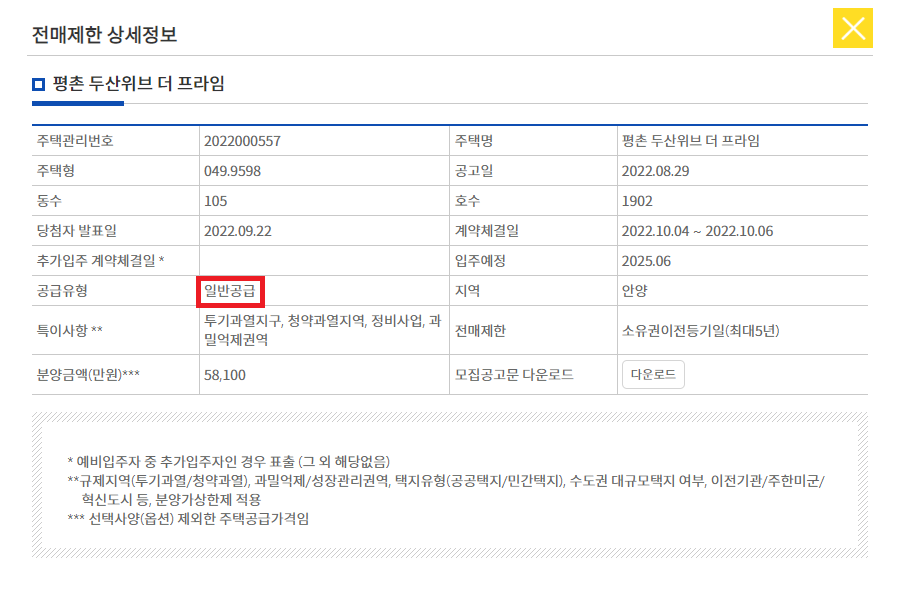Click the dialog title 전매제한 상세정보
Image resolution: width=899 pixels, height=600 pixels.
point(104,35)
